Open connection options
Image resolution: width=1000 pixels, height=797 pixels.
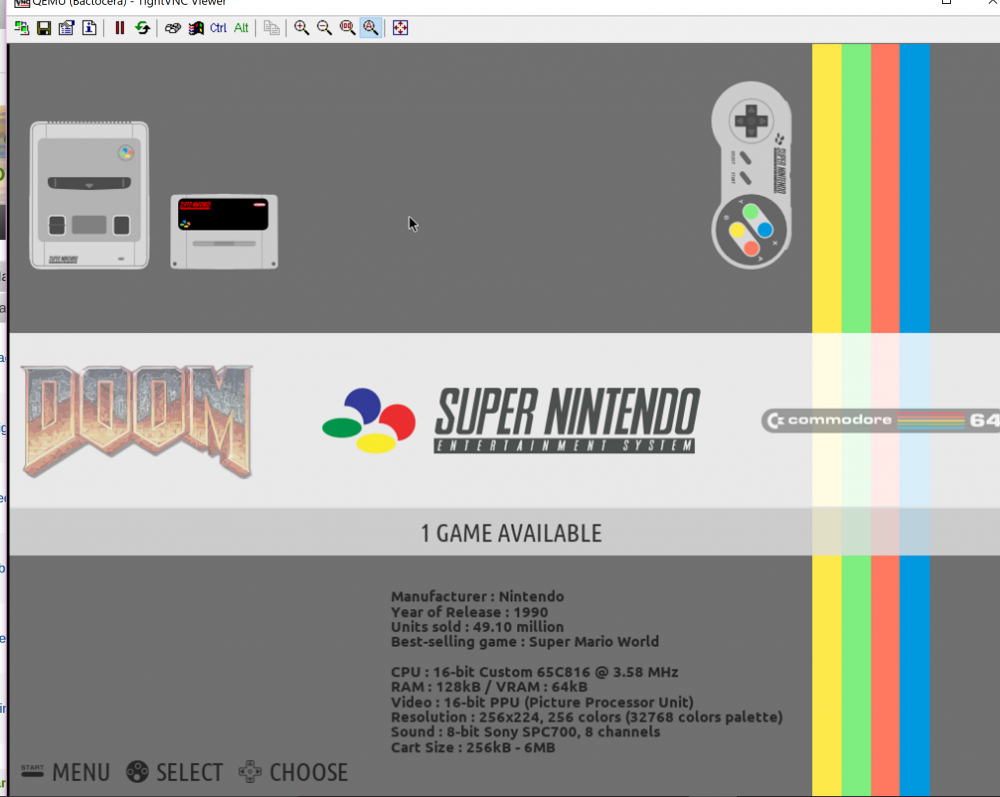coord(66,28)
